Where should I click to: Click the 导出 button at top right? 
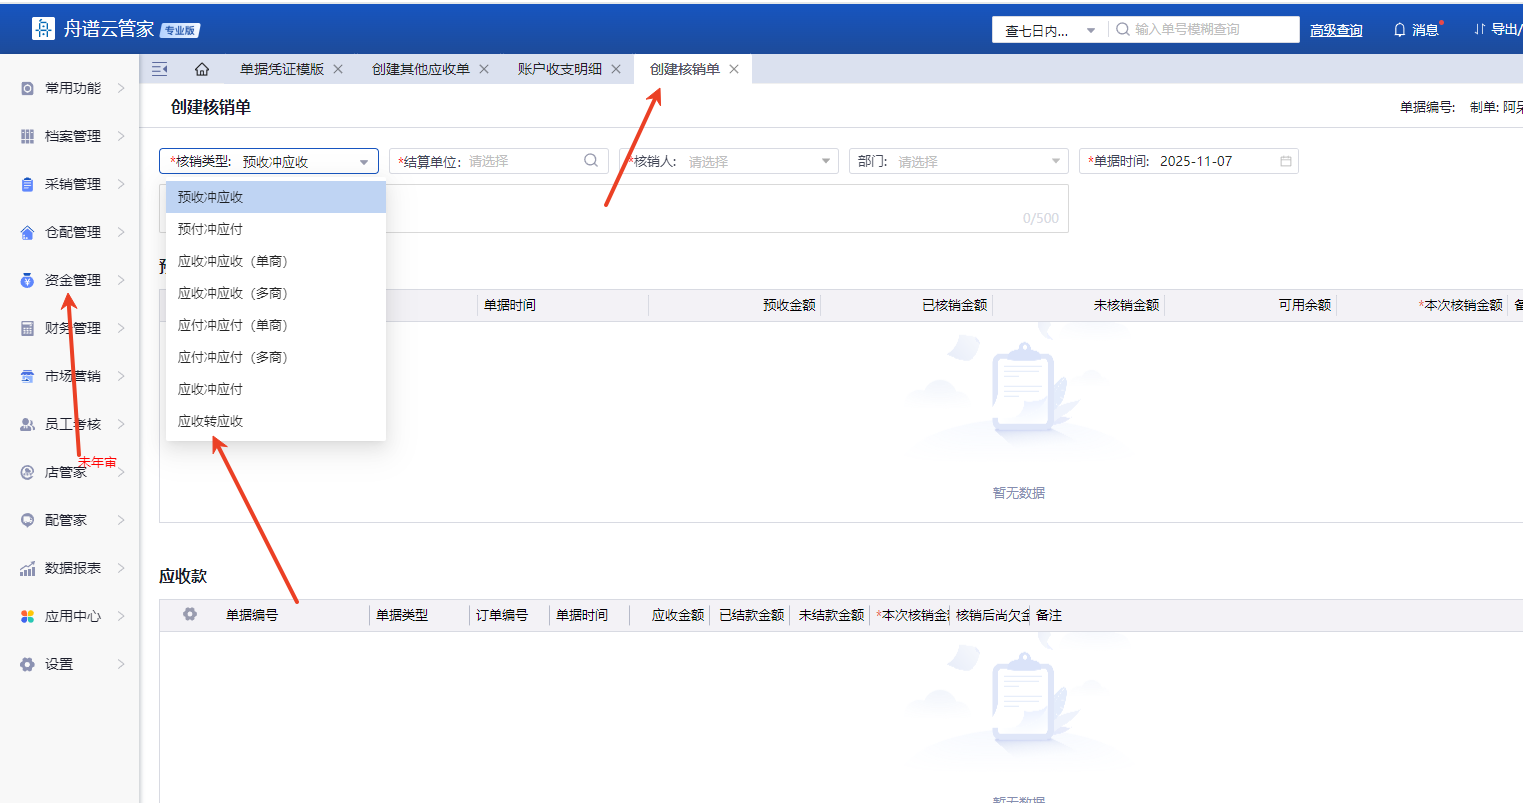click(x=1496, y=30)
